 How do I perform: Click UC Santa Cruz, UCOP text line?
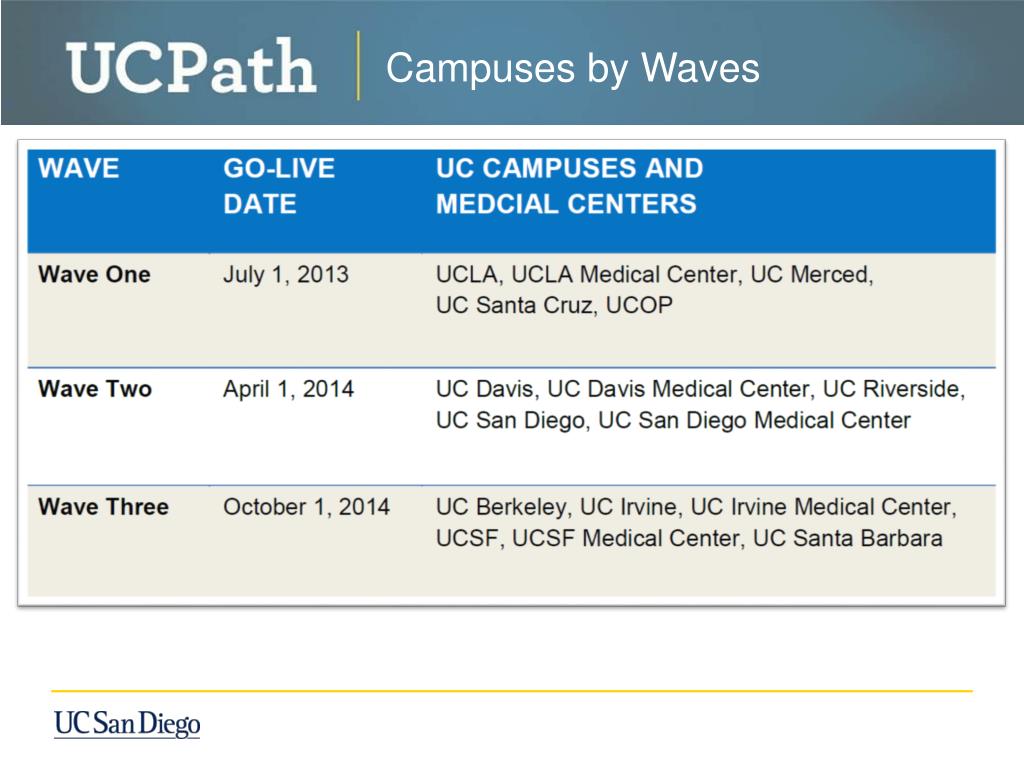point(554,305)
